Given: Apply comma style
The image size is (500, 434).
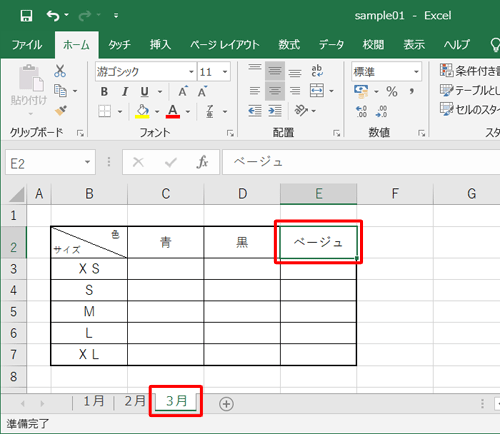Looking at the screenshot, I should [412, 91].
